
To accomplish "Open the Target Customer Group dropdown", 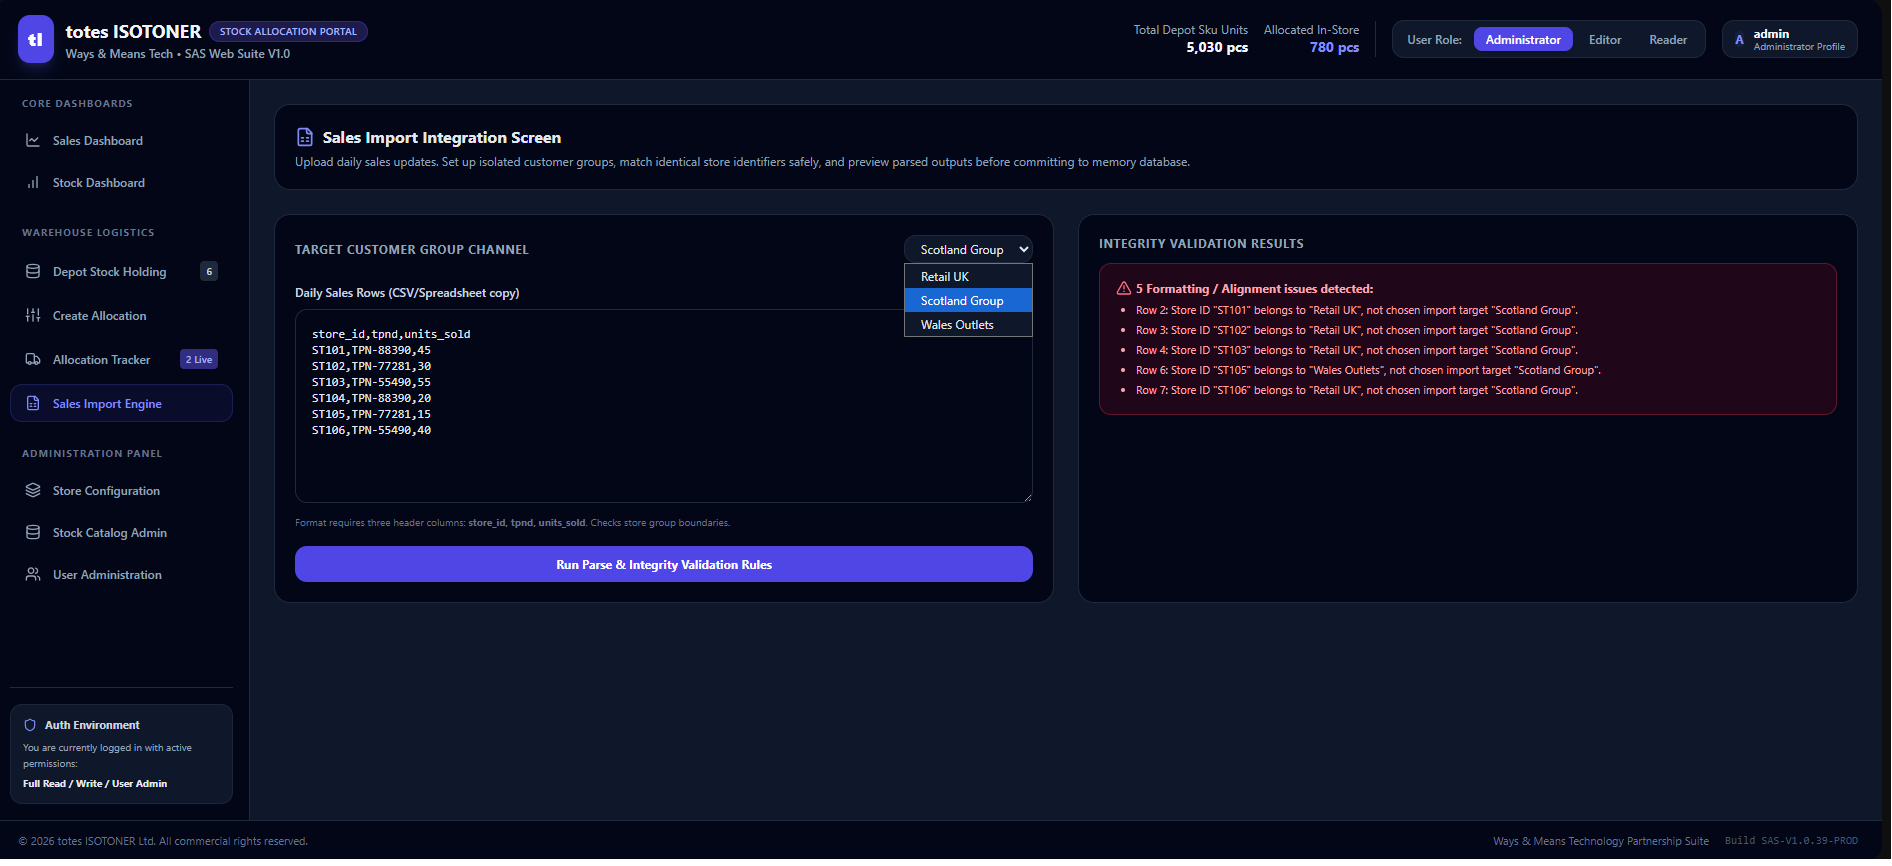I will pos(968,250).
